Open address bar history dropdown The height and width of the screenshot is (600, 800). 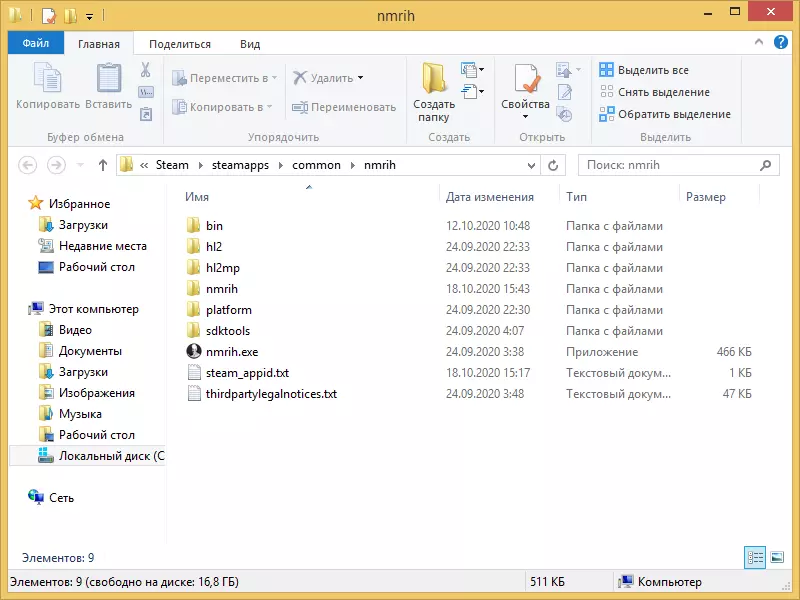point(531,165)
